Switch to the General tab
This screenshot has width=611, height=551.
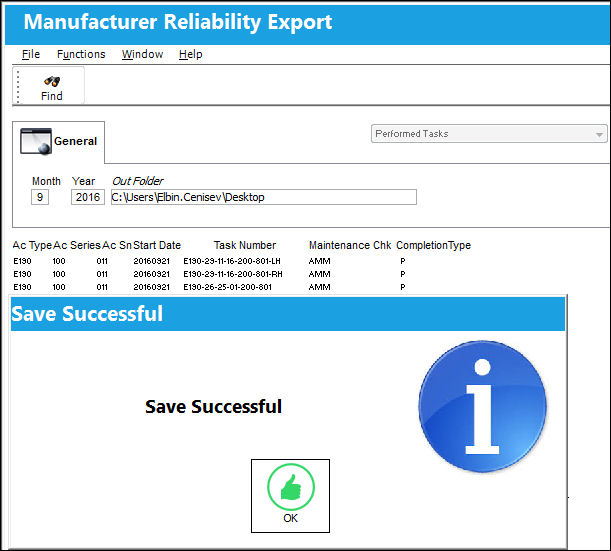tap(58, 142)
